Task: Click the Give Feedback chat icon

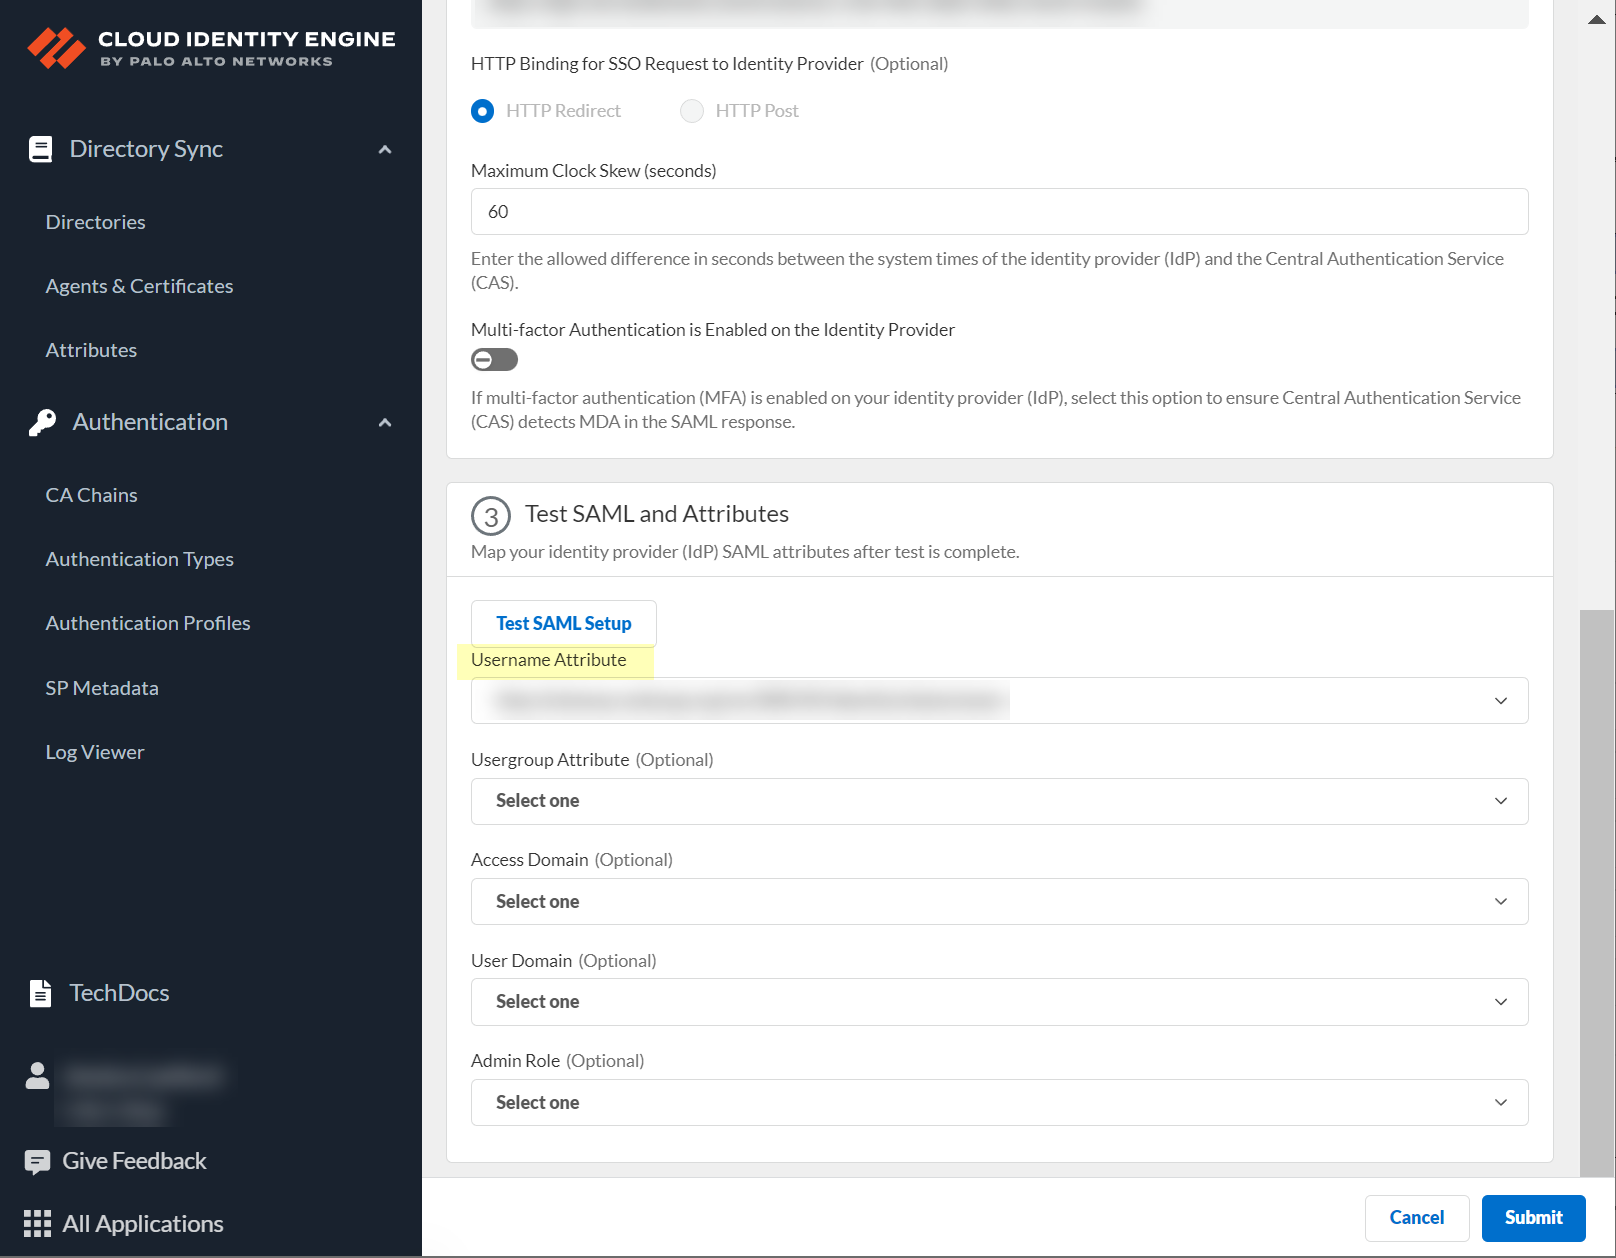Action: 37,1161
